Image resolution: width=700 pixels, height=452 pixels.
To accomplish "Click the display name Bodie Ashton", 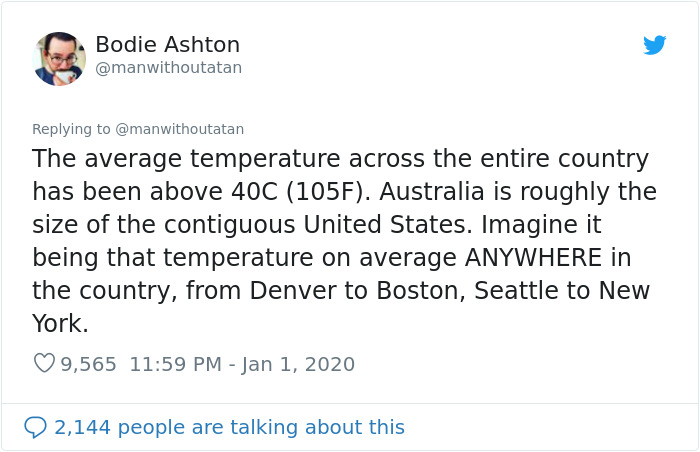I will (167, 45).
